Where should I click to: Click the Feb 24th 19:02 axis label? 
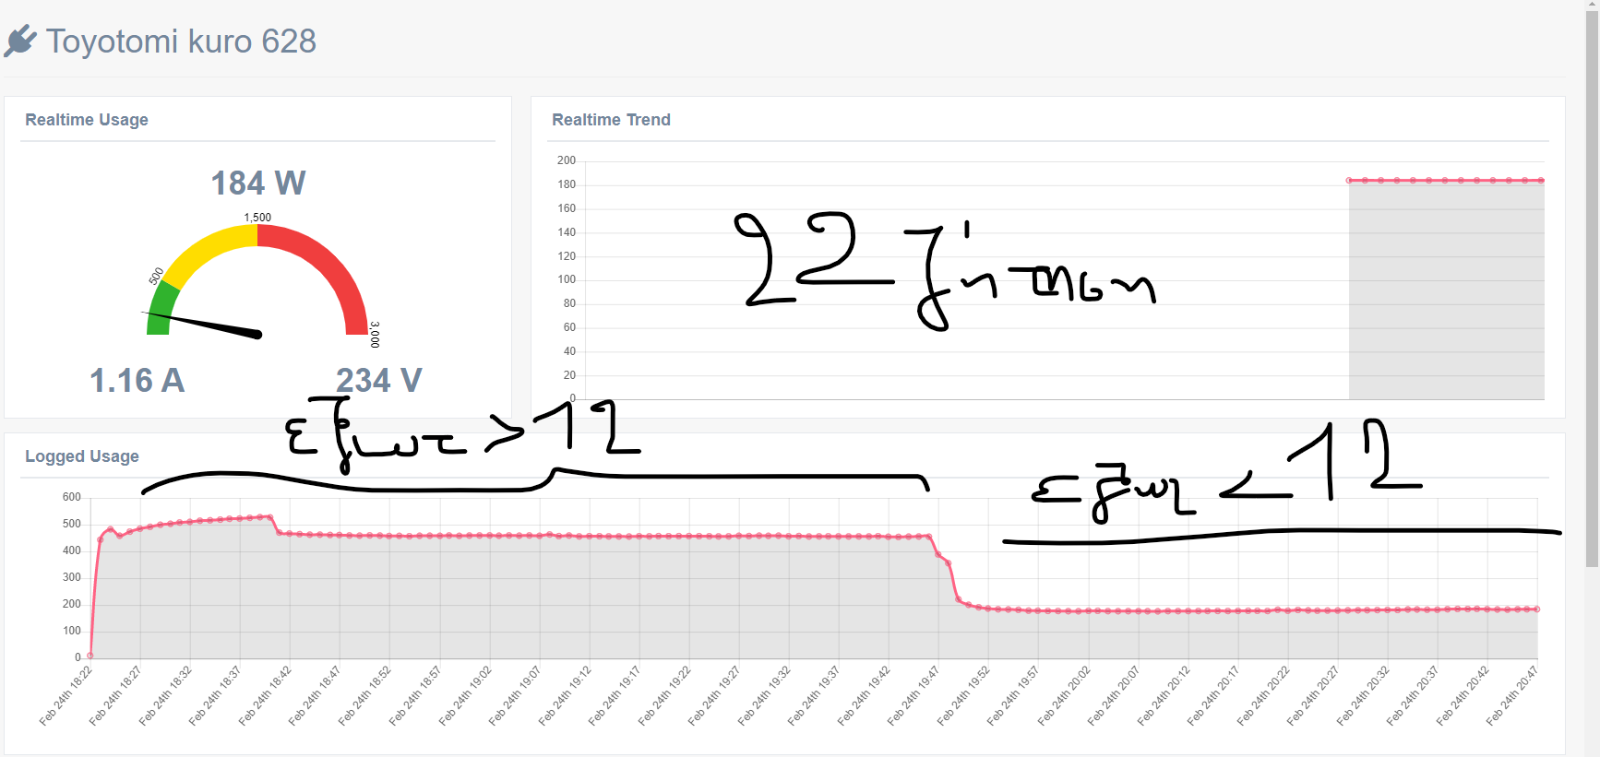[x=465, y=696]
